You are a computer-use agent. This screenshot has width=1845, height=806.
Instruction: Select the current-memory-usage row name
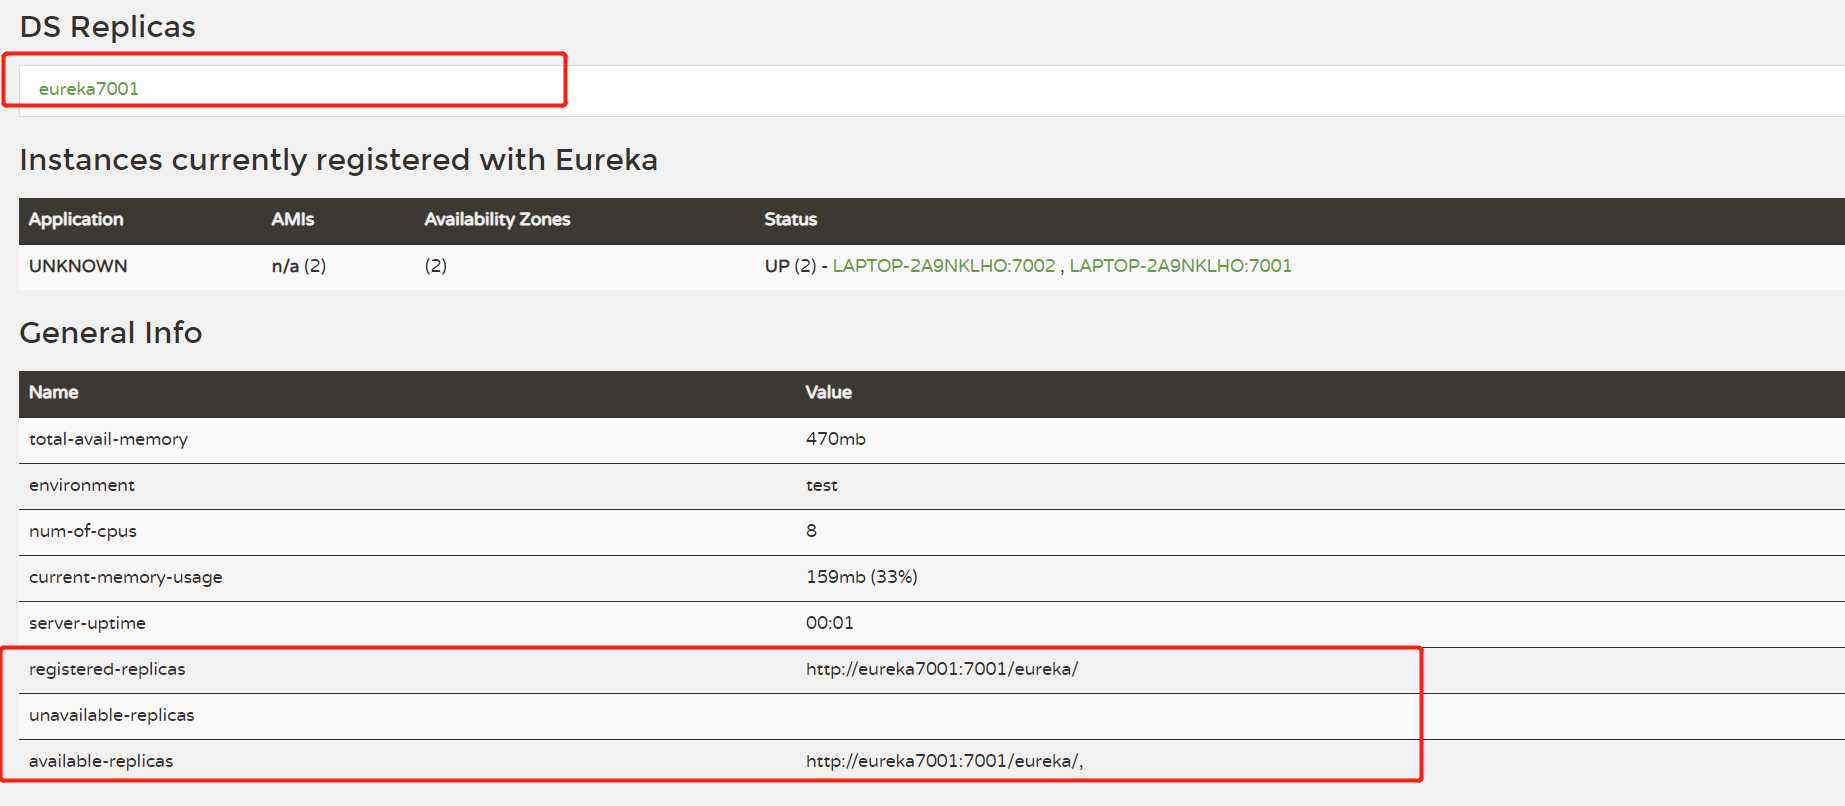[x=126, y=577]
